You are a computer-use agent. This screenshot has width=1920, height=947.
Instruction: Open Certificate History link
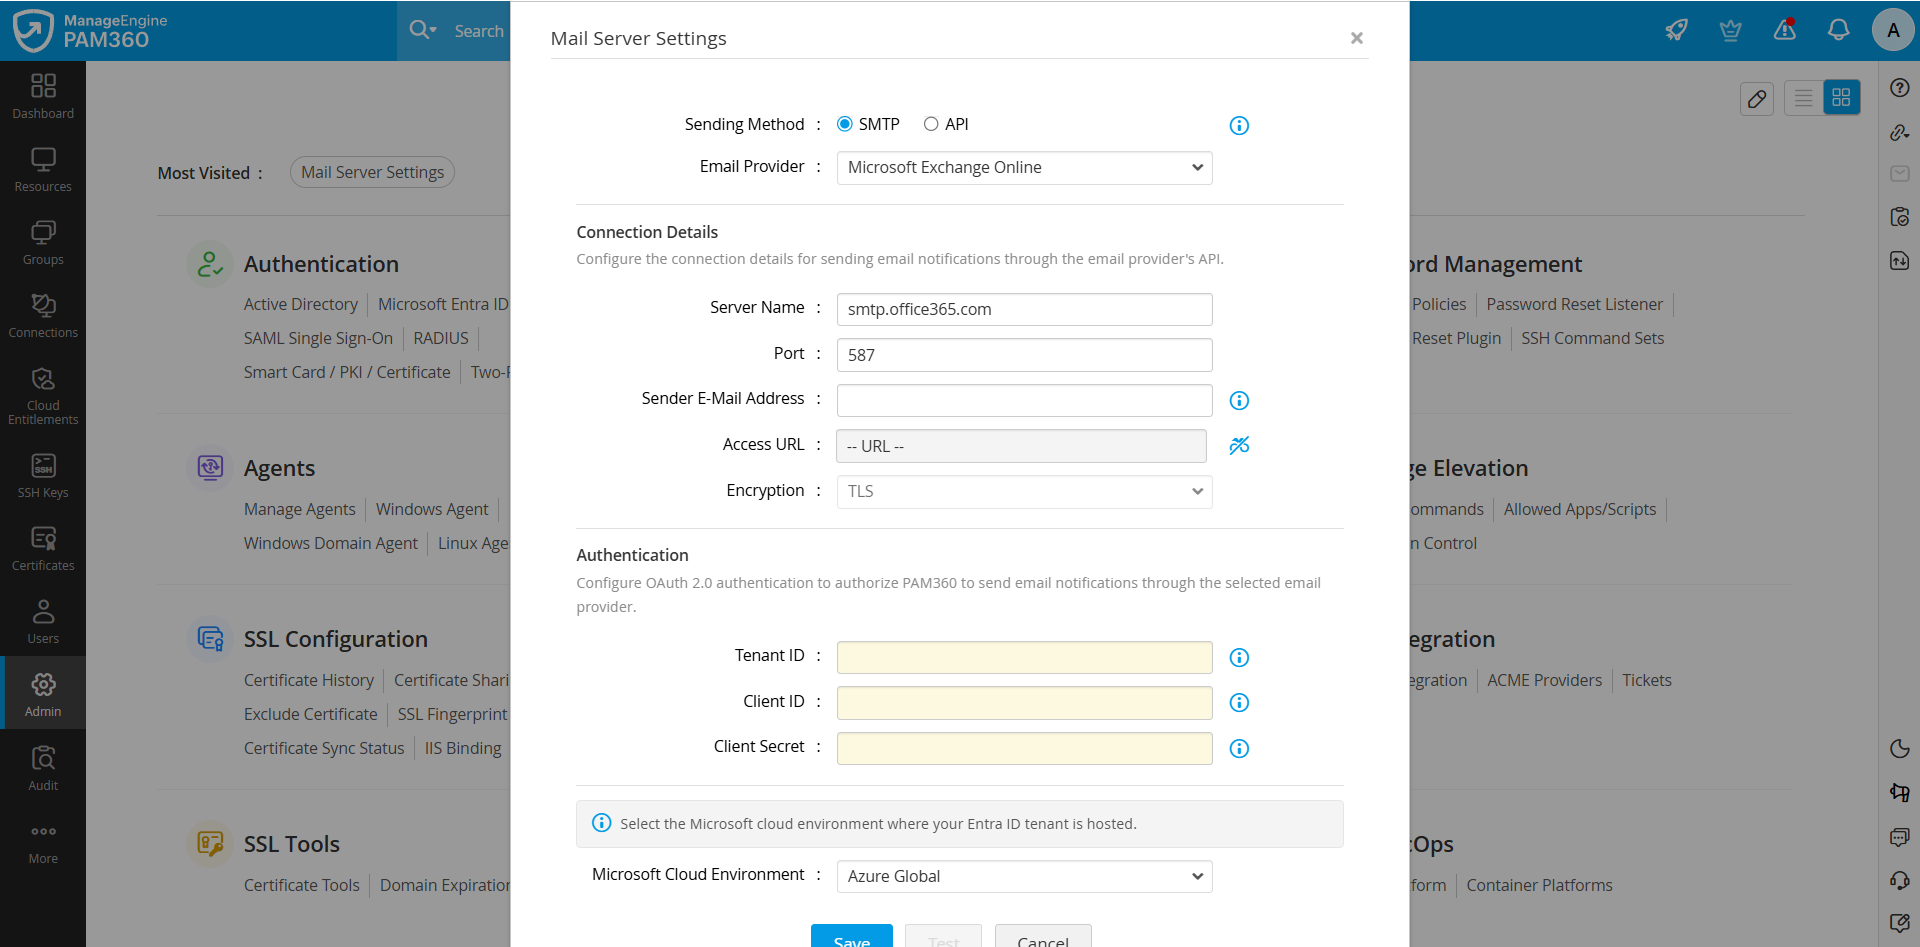pos(308,680)
